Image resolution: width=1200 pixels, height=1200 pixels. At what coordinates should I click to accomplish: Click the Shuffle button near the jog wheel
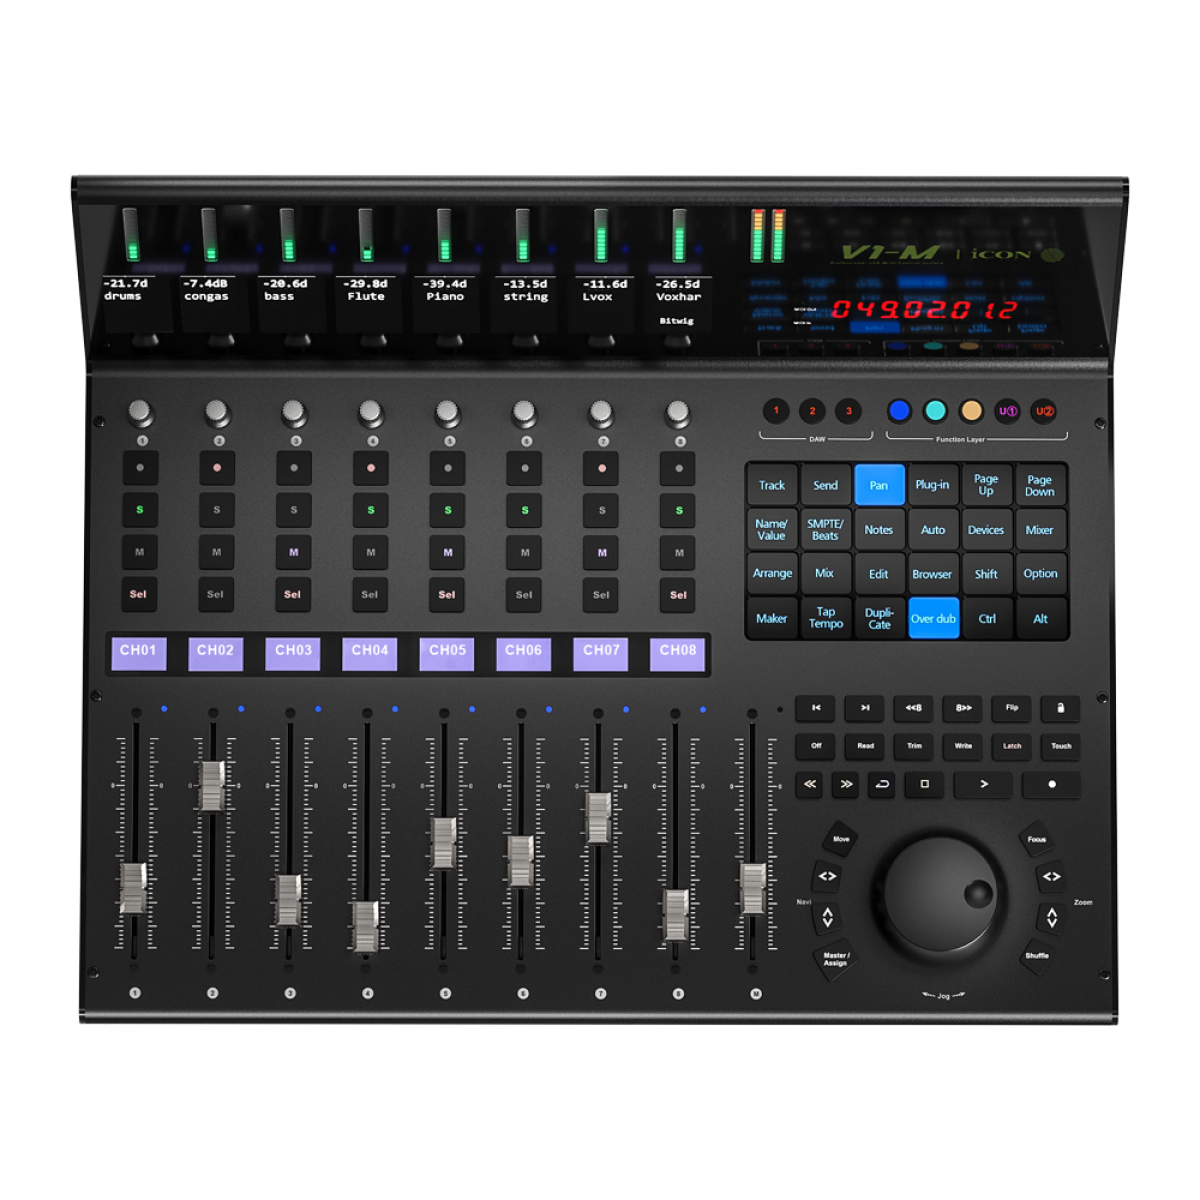(1038, 955)
